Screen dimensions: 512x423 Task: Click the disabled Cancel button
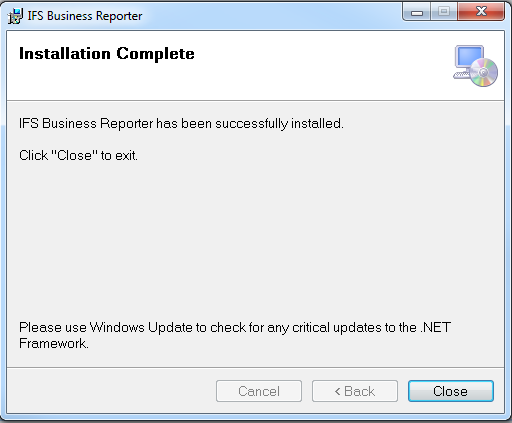coord(259,391)
